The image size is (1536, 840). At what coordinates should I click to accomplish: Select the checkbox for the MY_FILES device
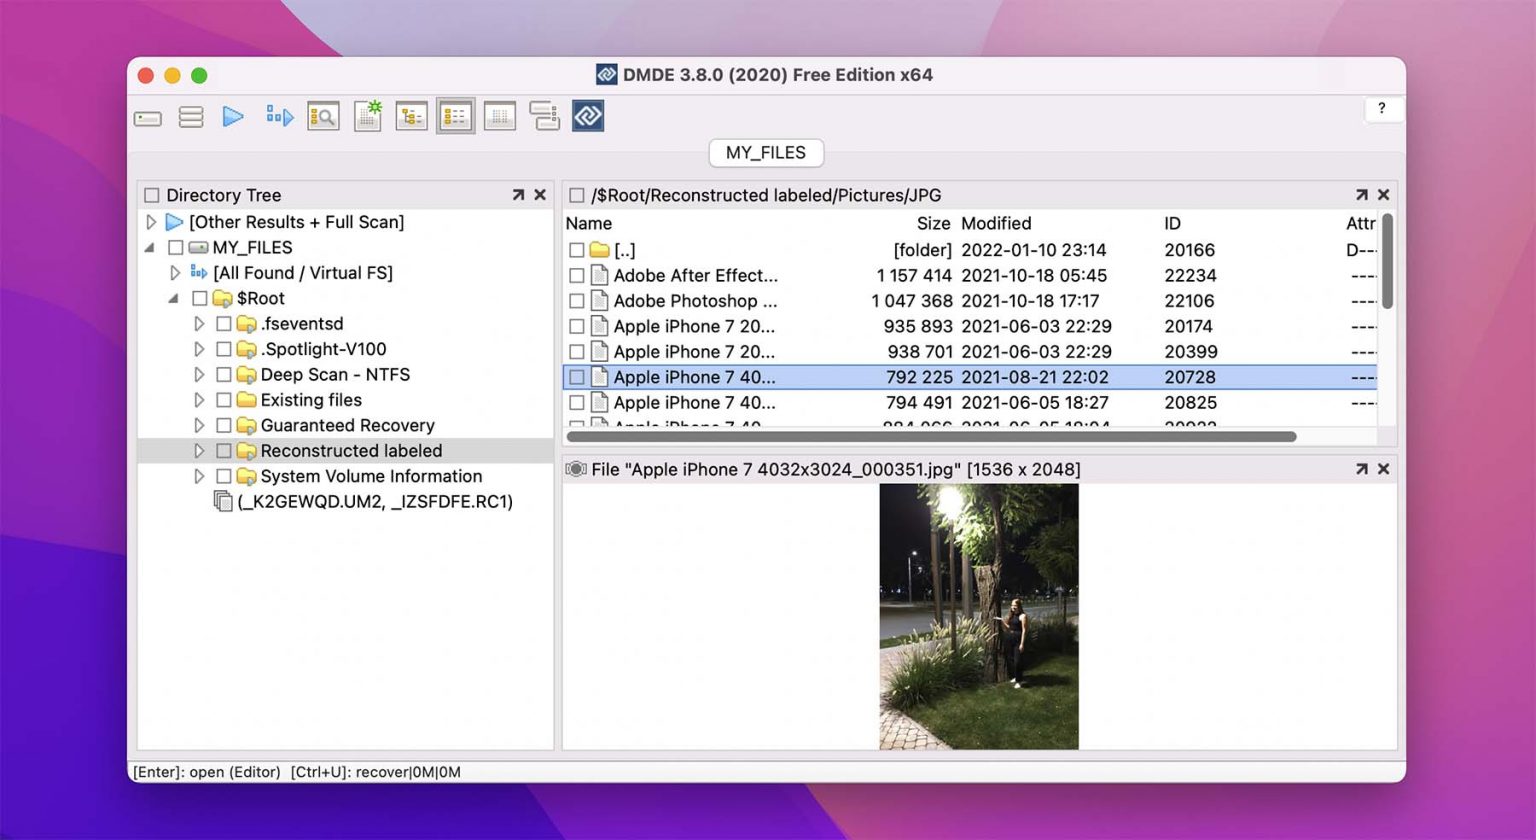[x=175, y=247]
